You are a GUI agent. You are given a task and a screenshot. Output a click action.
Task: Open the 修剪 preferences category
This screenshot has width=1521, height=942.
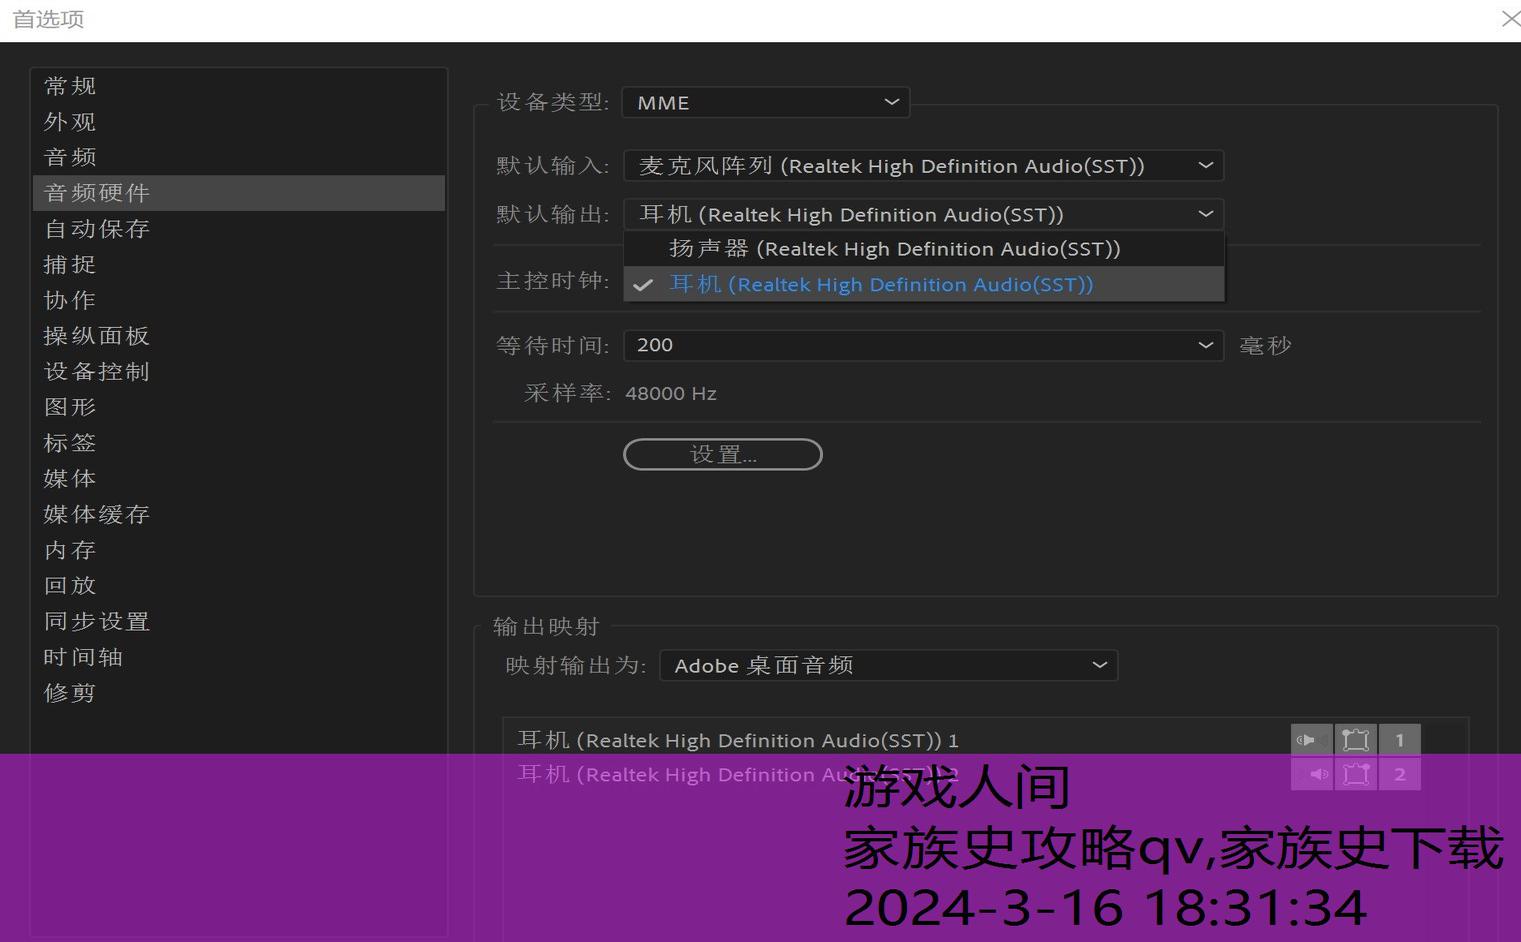point(239,692)
